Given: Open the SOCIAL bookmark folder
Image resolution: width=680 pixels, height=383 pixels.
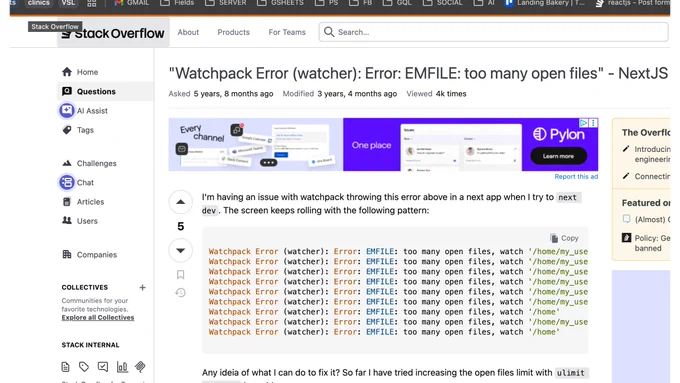Looking at the screenshot, I should pyautogui.click(x=443, y=3).
